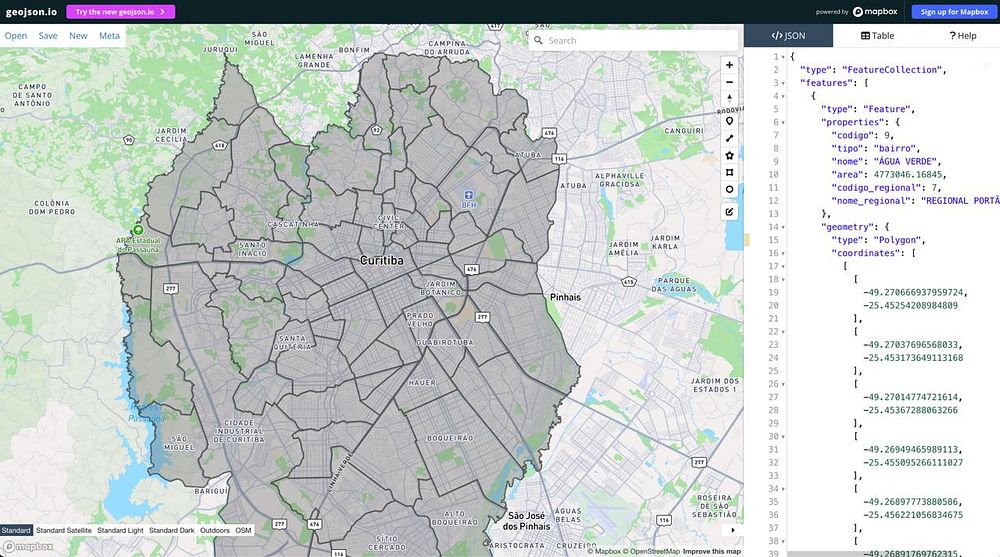Reset map bearing with the compass button
This screenshot has height=557, width=1000.
pos(730,99)
